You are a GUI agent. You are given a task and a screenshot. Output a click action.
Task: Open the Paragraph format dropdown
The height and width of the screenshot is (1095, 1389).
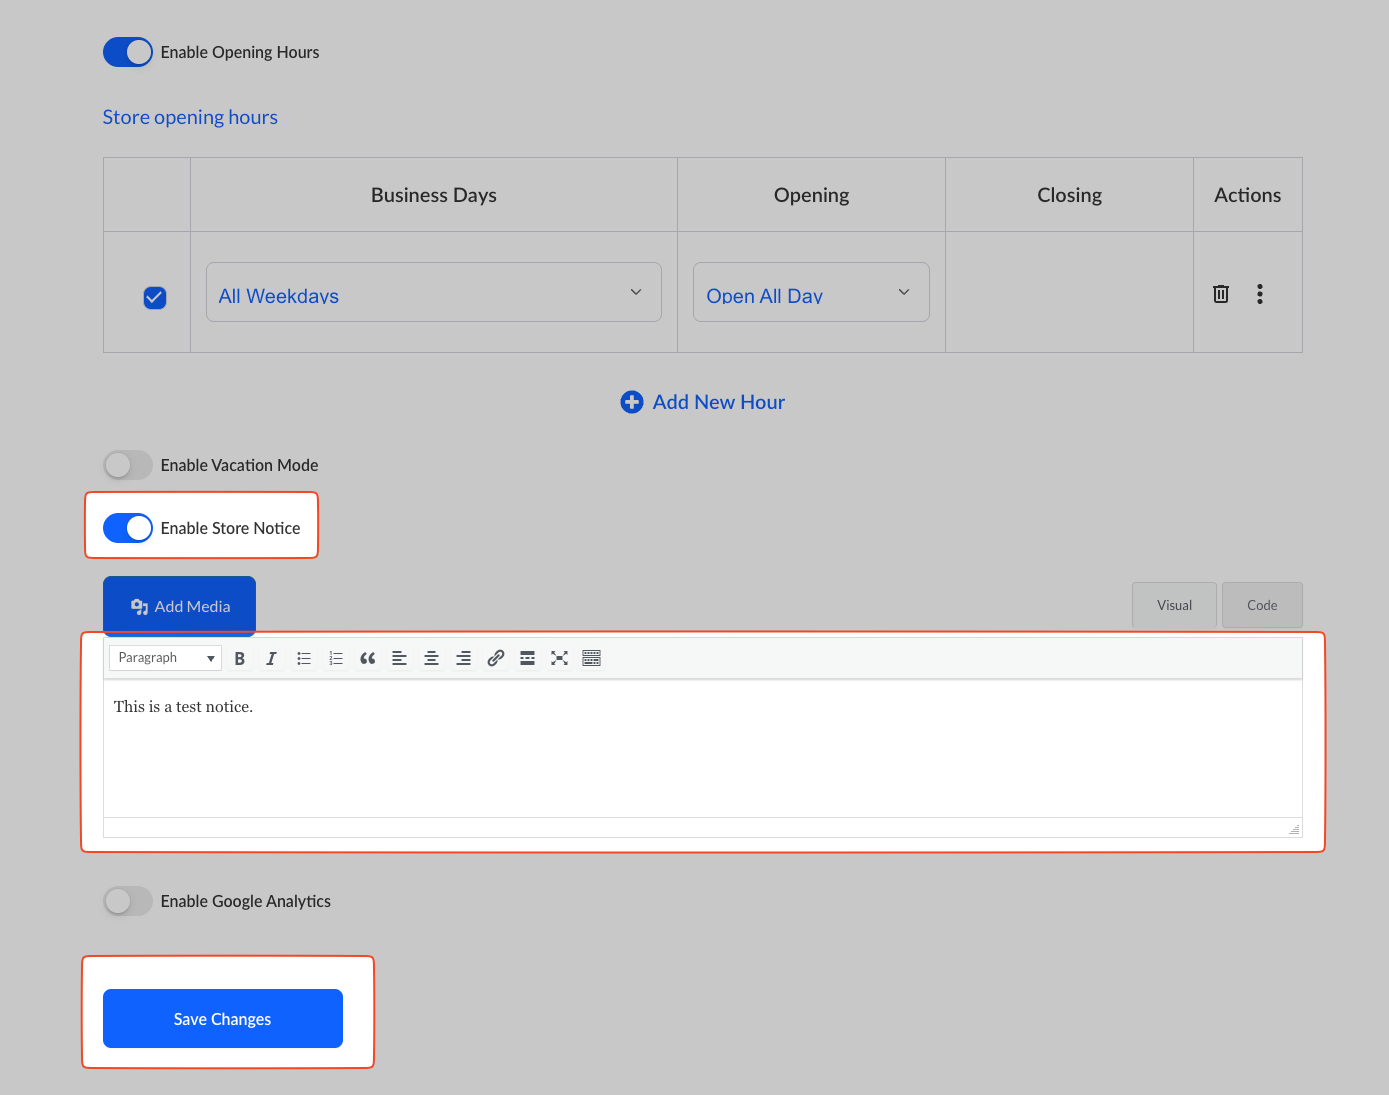[165, 658]
